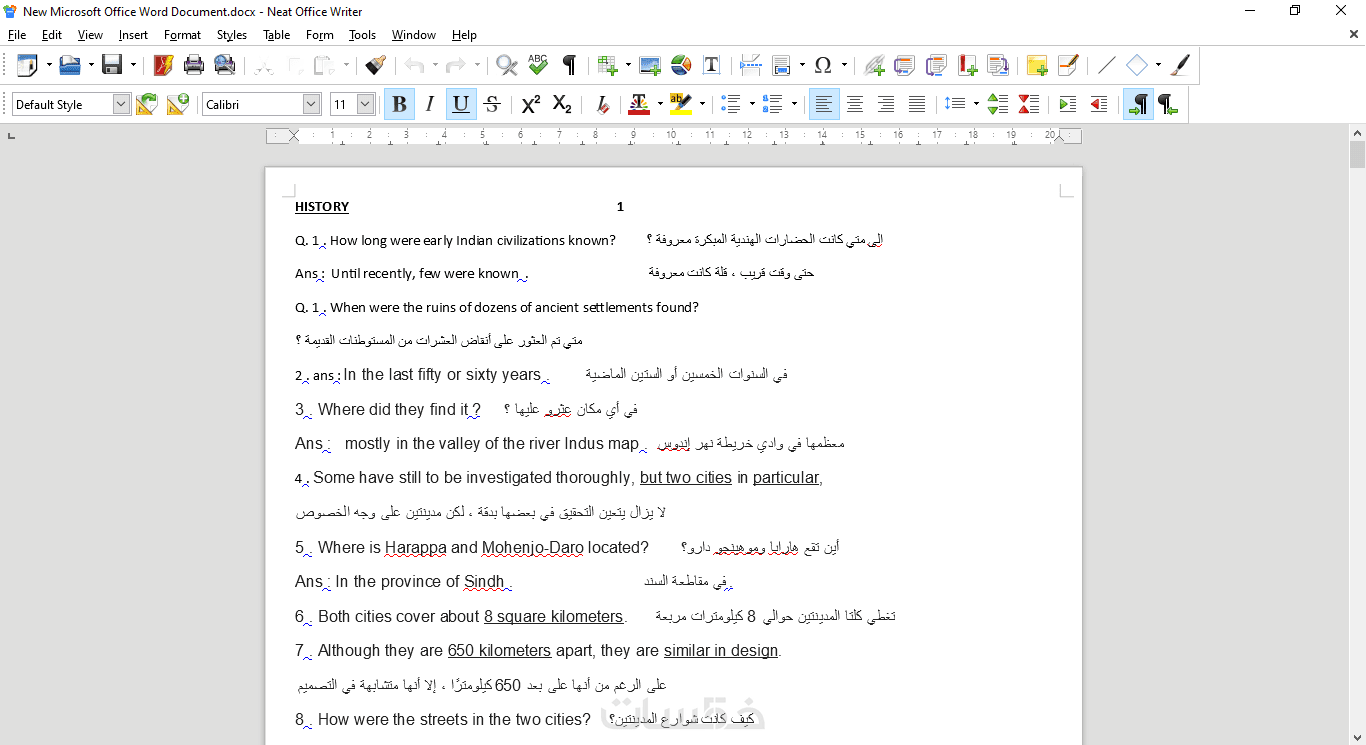Screen dimensions: 1366x745
Task: Show draw functions with the brush icon
Action: 1181,66
